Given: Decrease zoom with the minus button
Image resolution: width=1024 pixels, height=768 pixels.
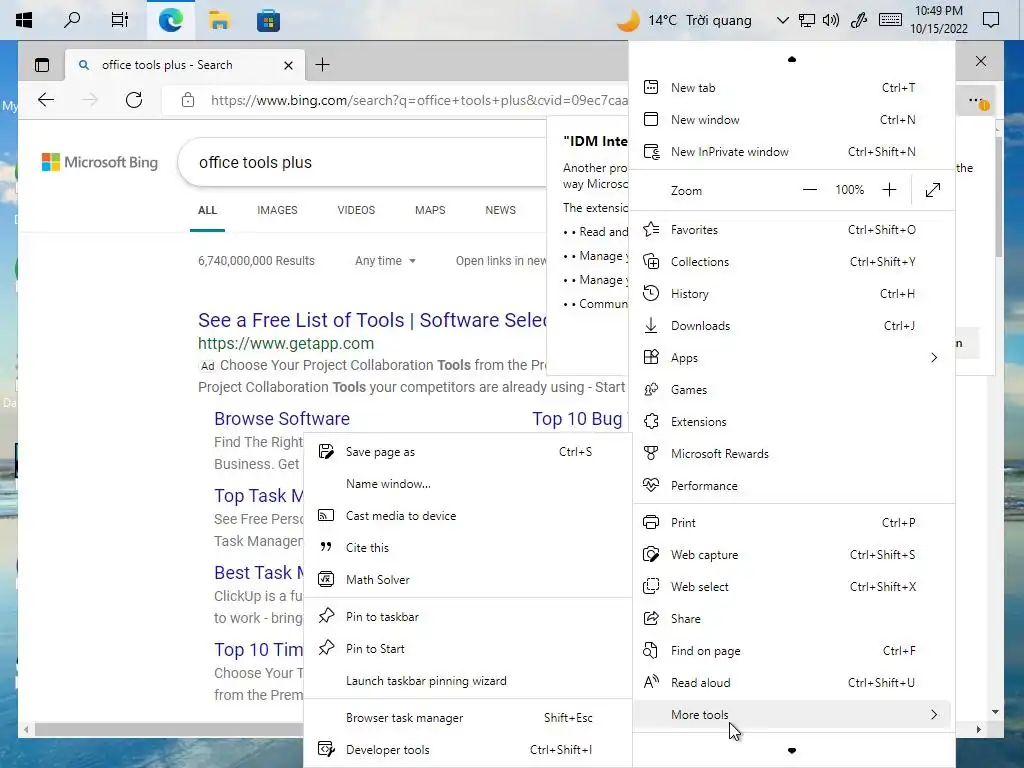Looking at the screenshot, I should [810, 190].
